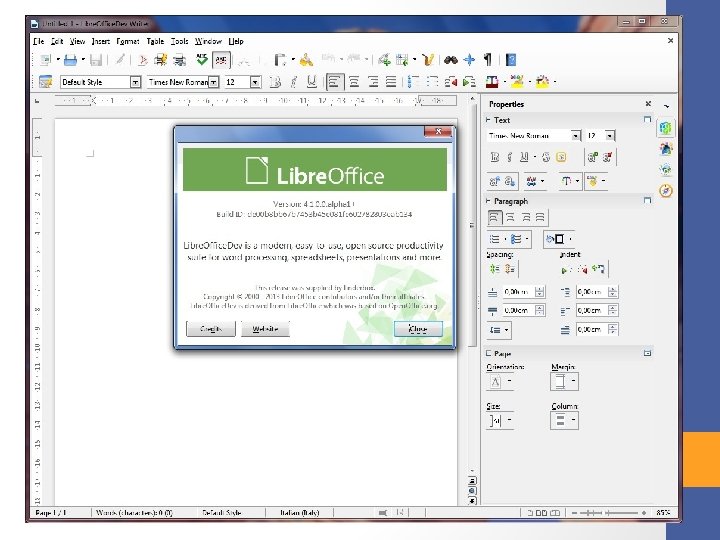720x540 pixels.
Task: Toggle Nonprinting Characters pilcrow icon
Action: click(488, 60)
